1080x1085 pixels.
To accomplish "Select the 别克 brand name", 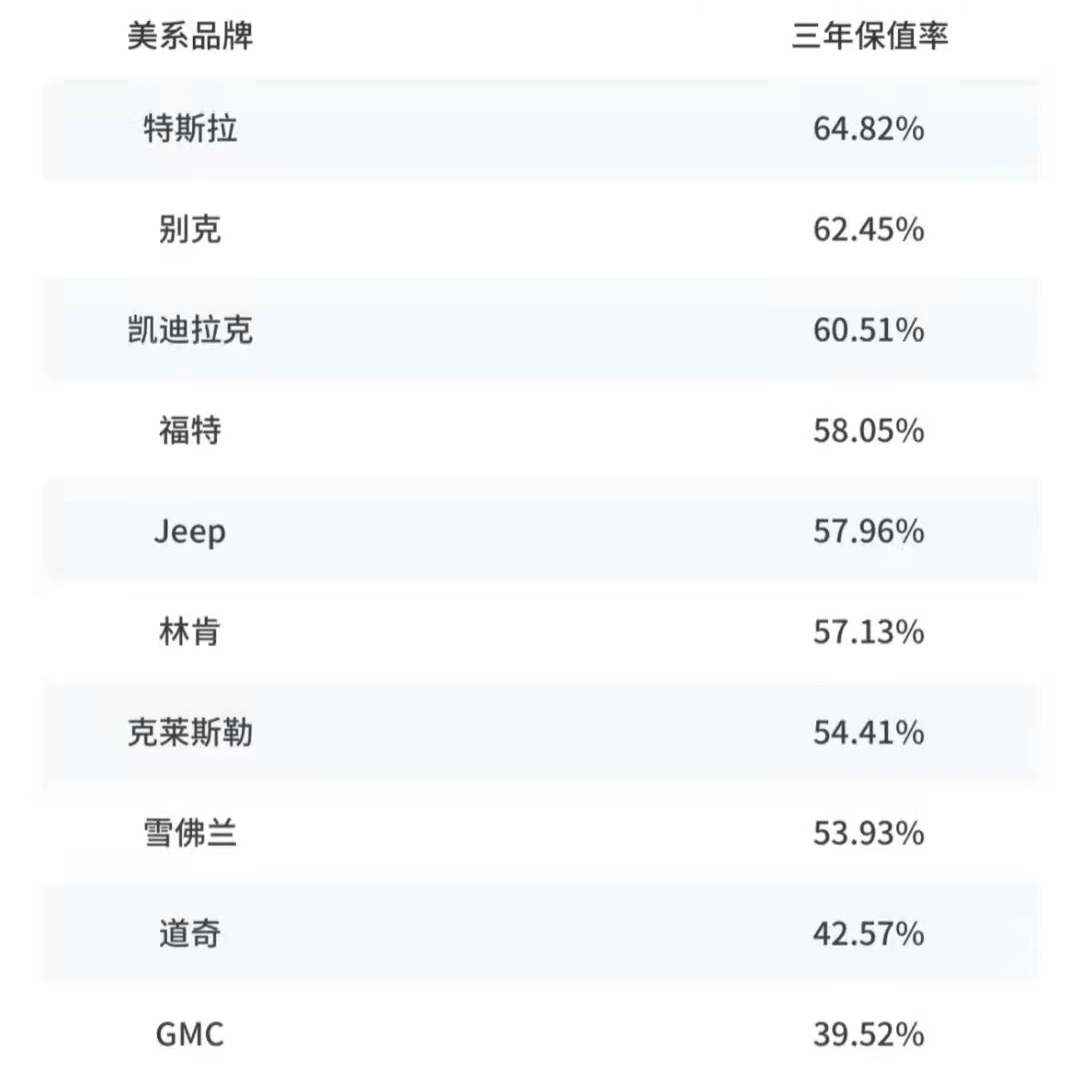I will pyautogui.click(x=190, y=230).
